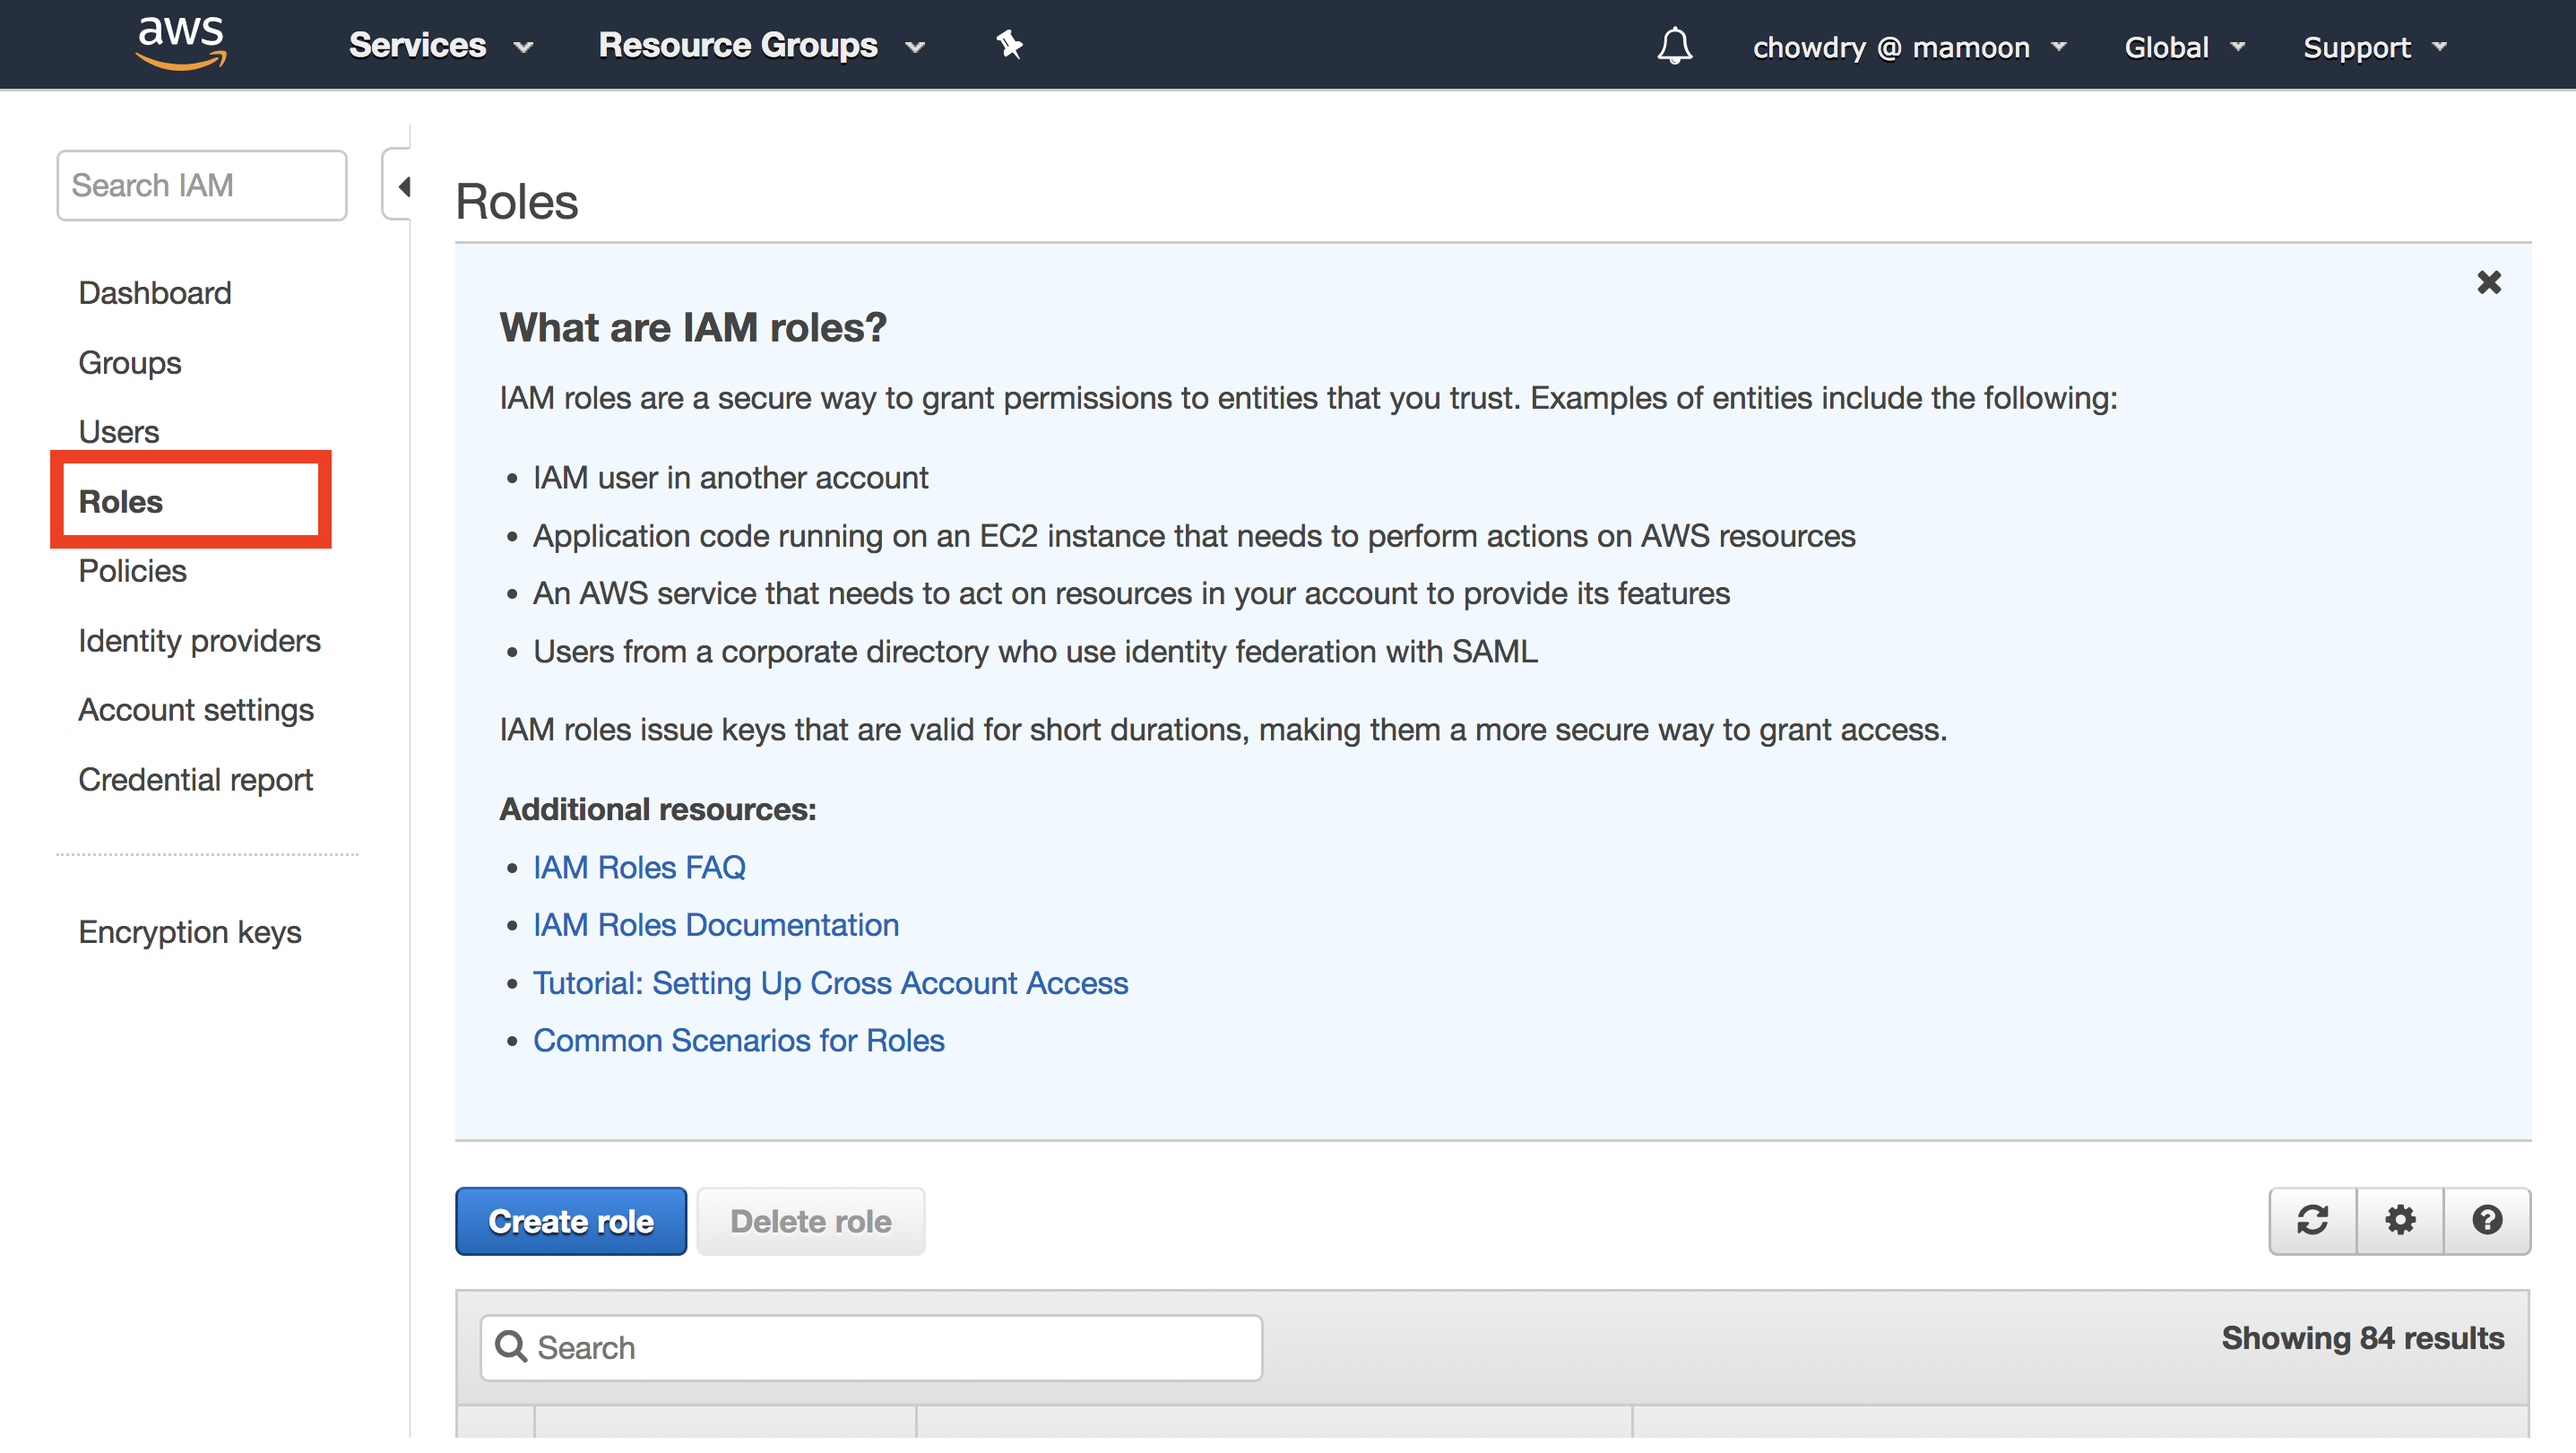Click the AWS logo home icon
This screenshot has height=1453, width=2576.
click(x=181, y=45)
